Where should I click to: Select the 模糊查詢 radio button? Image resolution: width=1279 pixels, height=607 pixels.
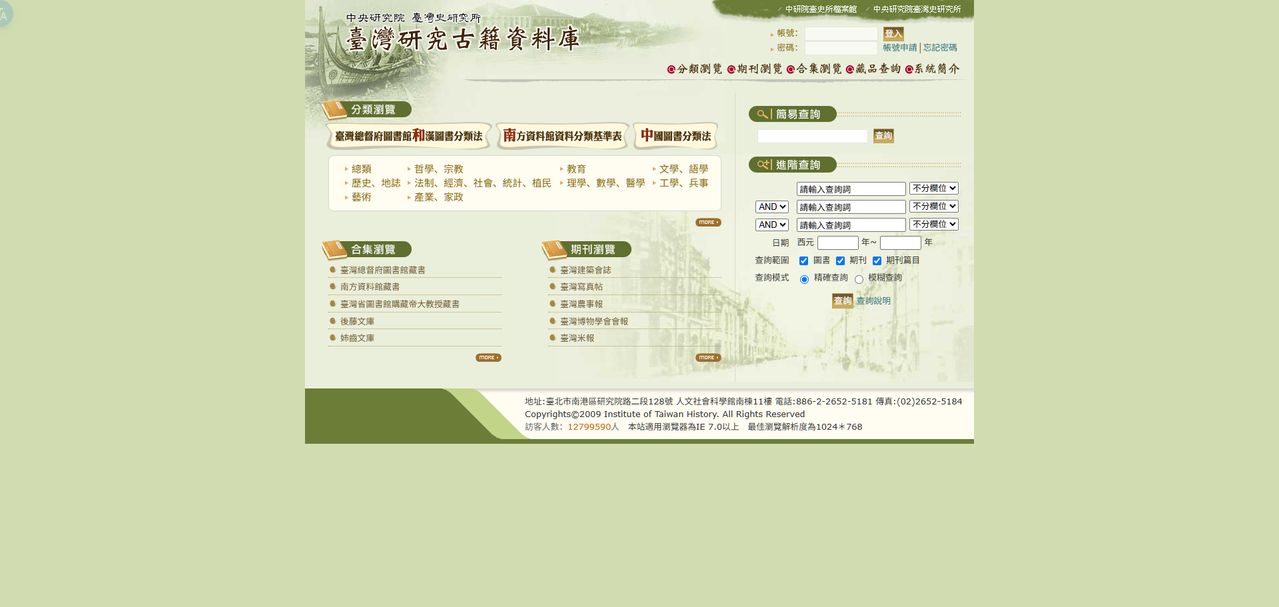pos(859,279)
